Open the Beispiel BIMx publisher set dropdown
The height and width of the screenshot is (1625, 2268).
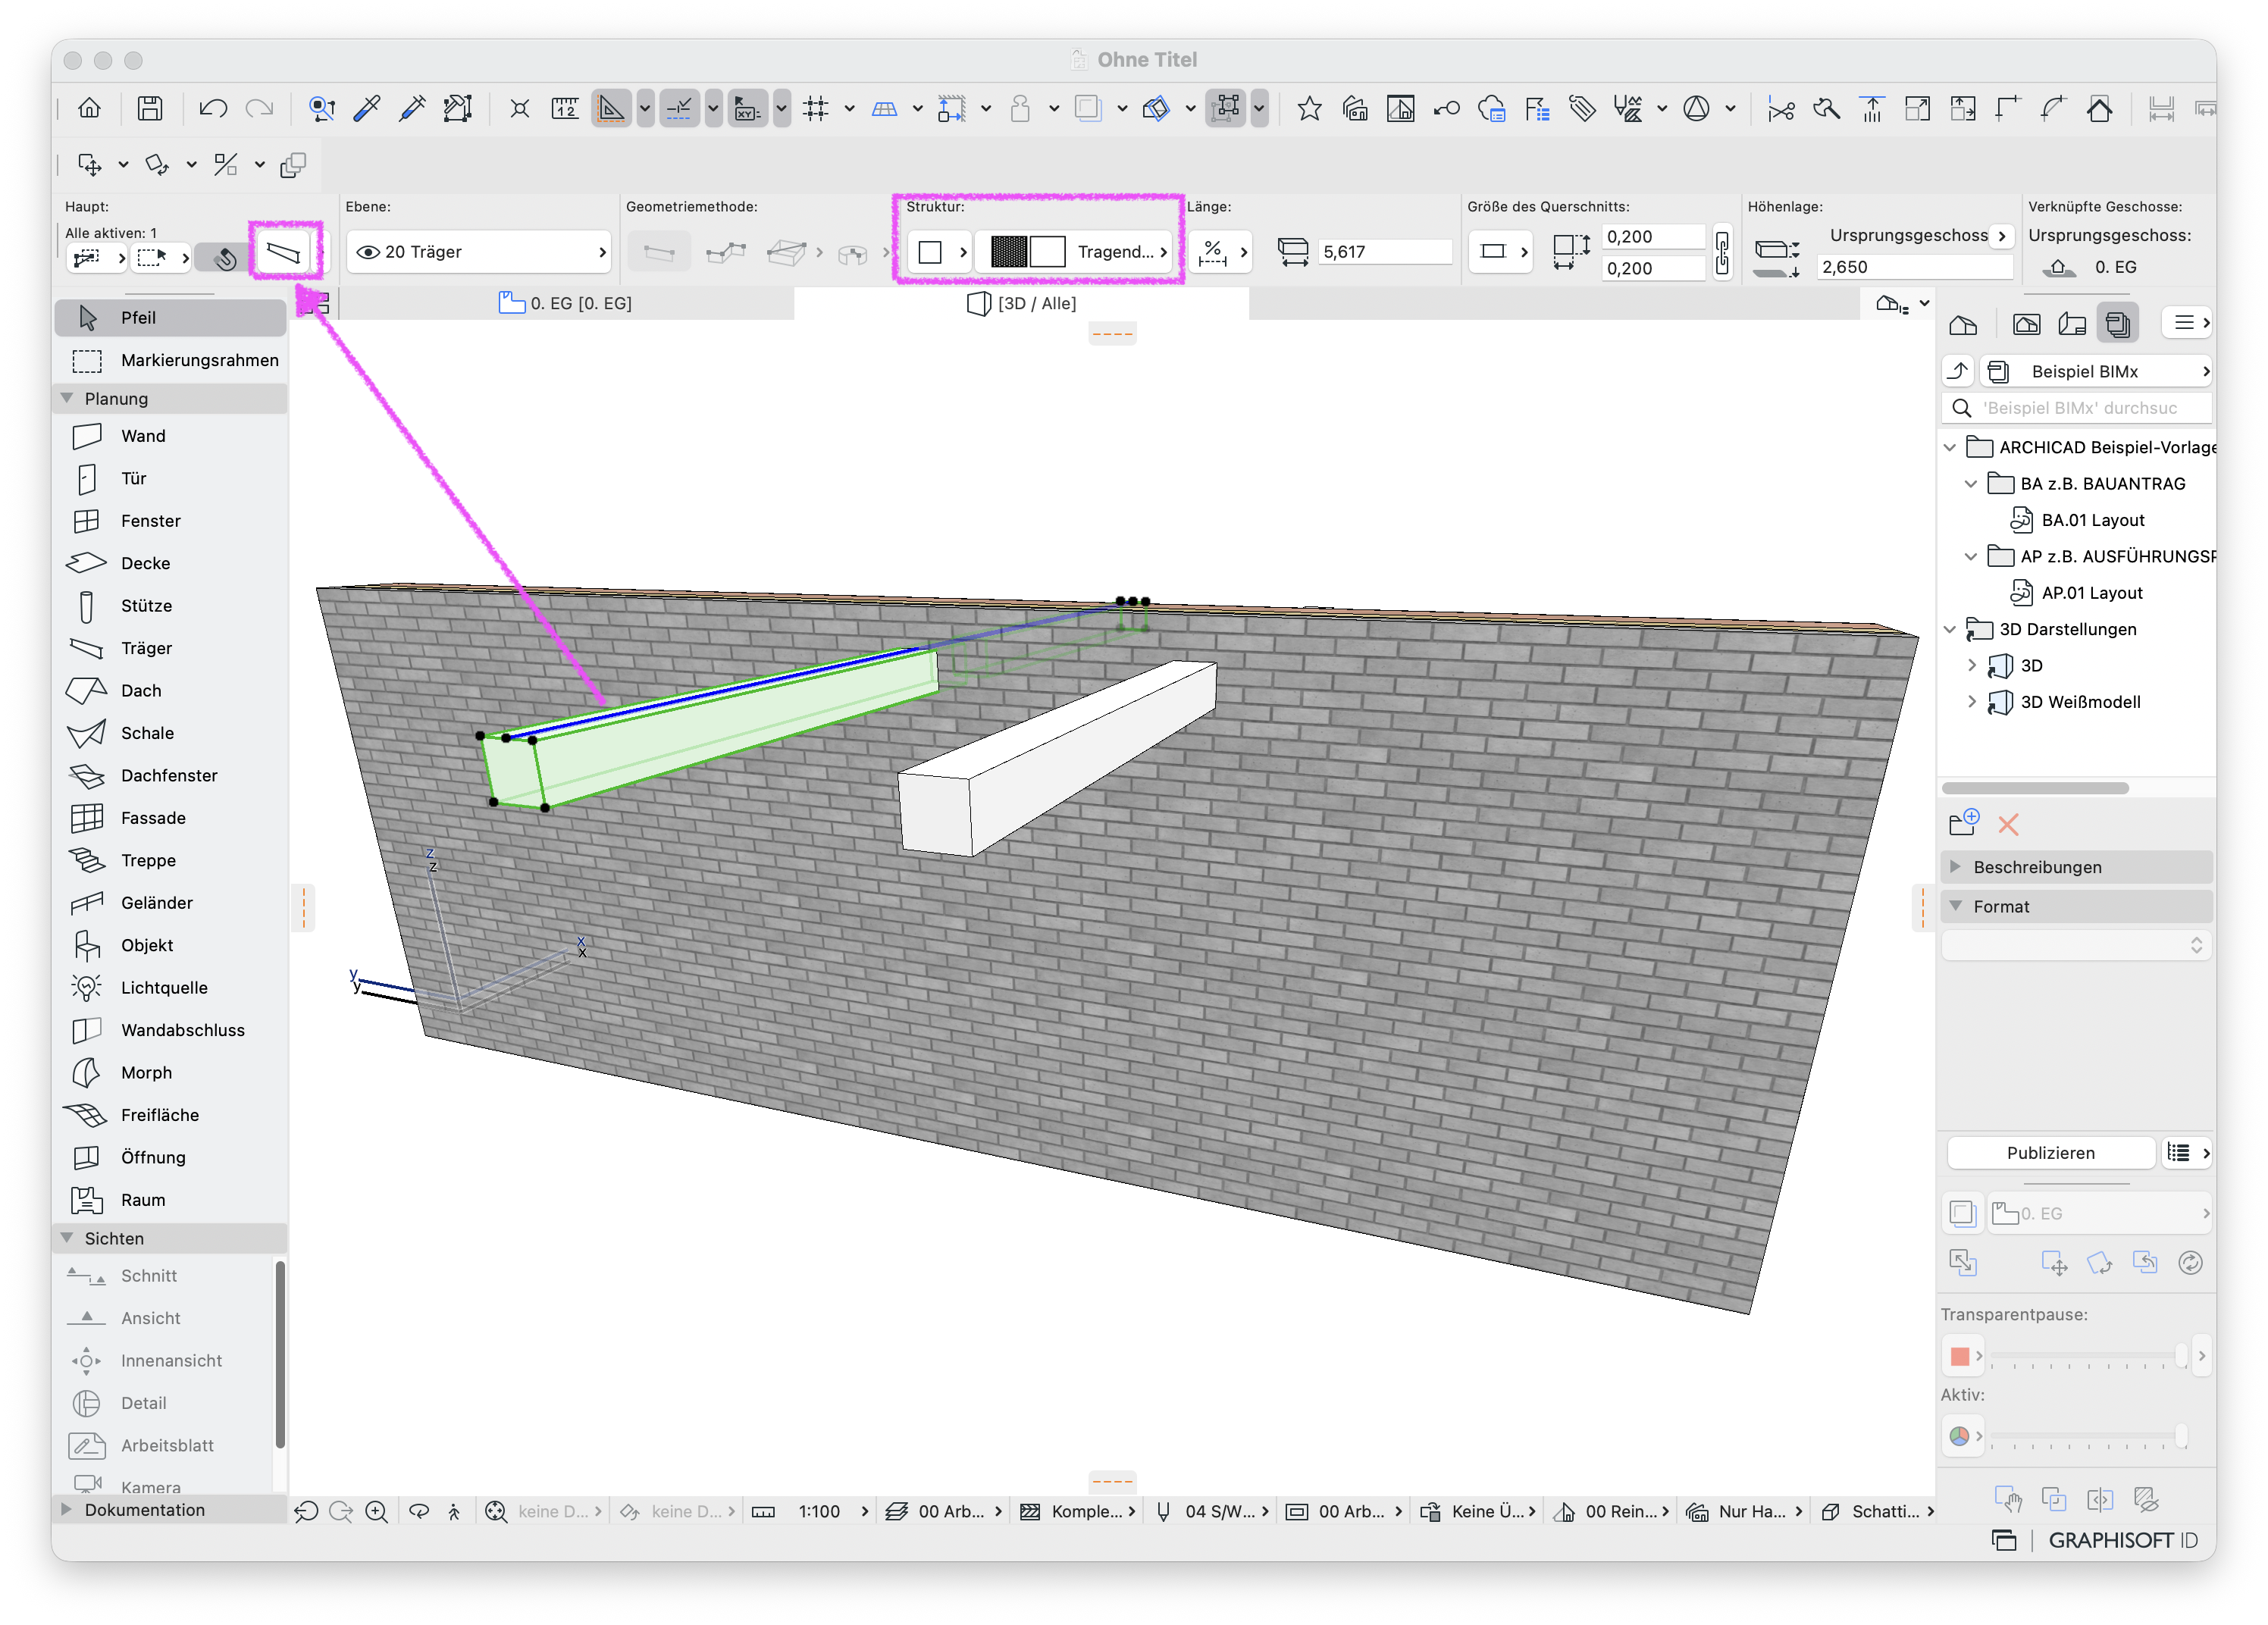(2096, 372)
